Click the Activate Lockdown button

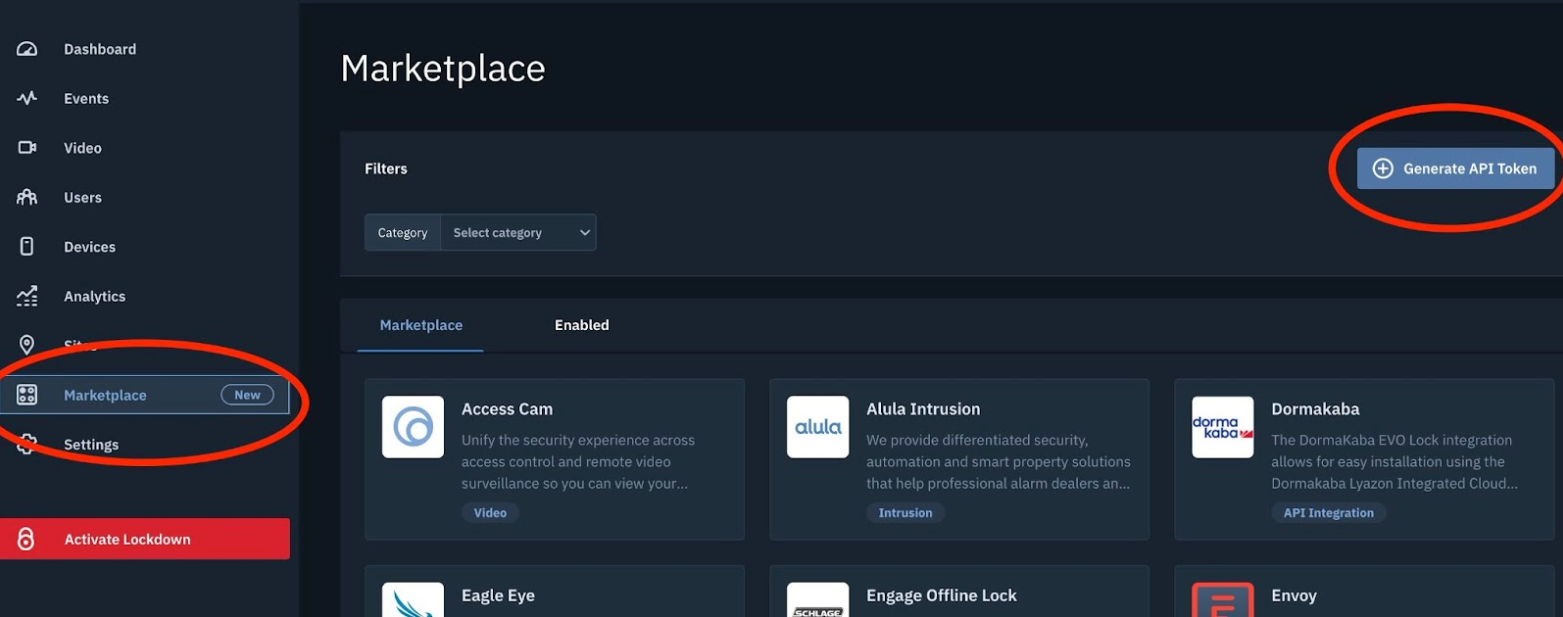pos(145,539)
